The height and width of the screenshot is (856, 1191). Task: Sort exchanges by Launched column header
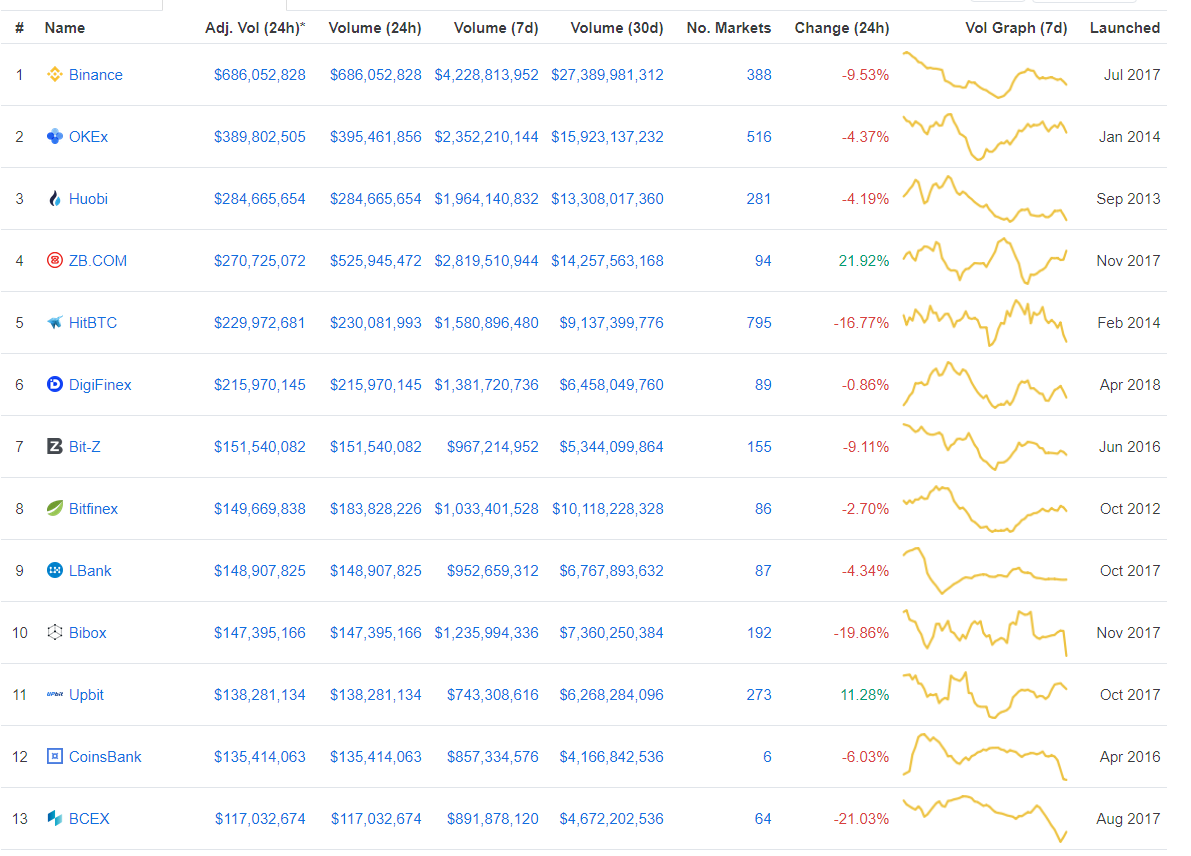point(1124,28)
